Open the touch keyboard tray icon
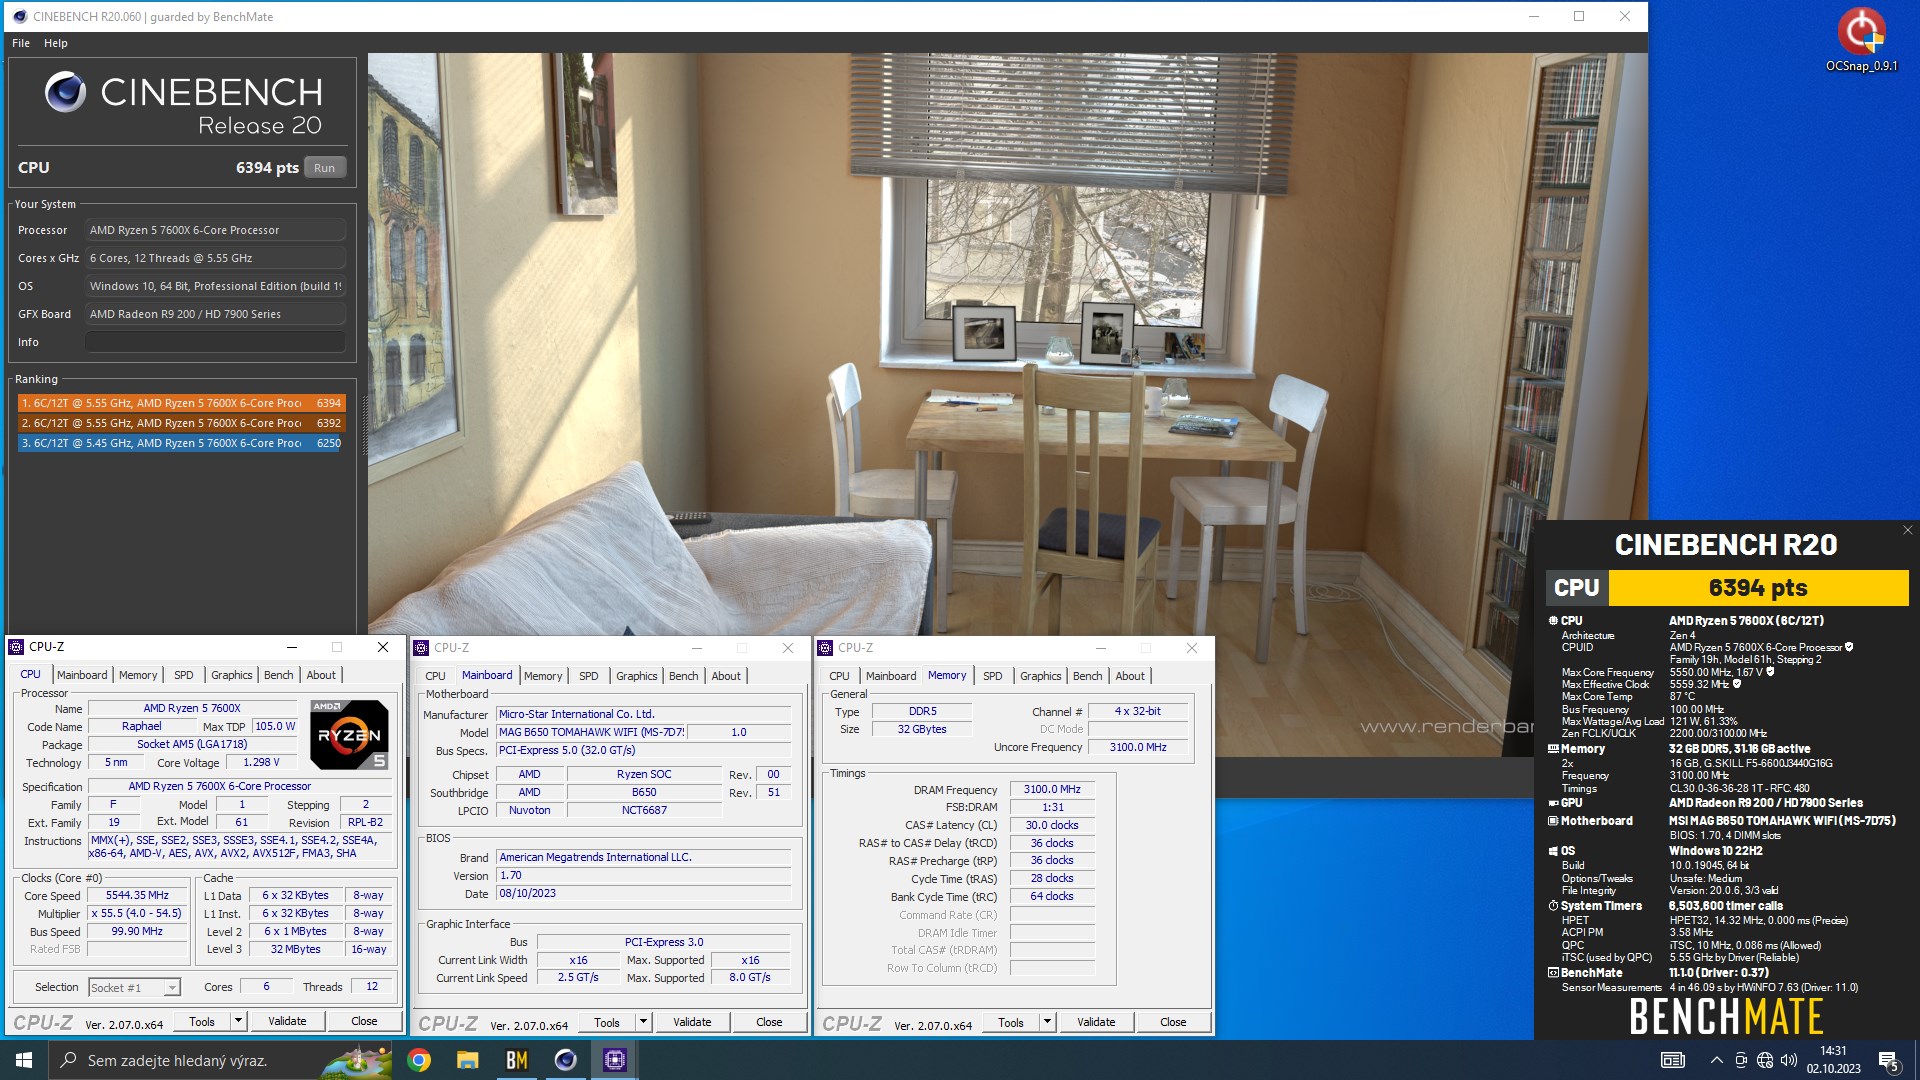1920x1080 pixels. point(1672,1060)
